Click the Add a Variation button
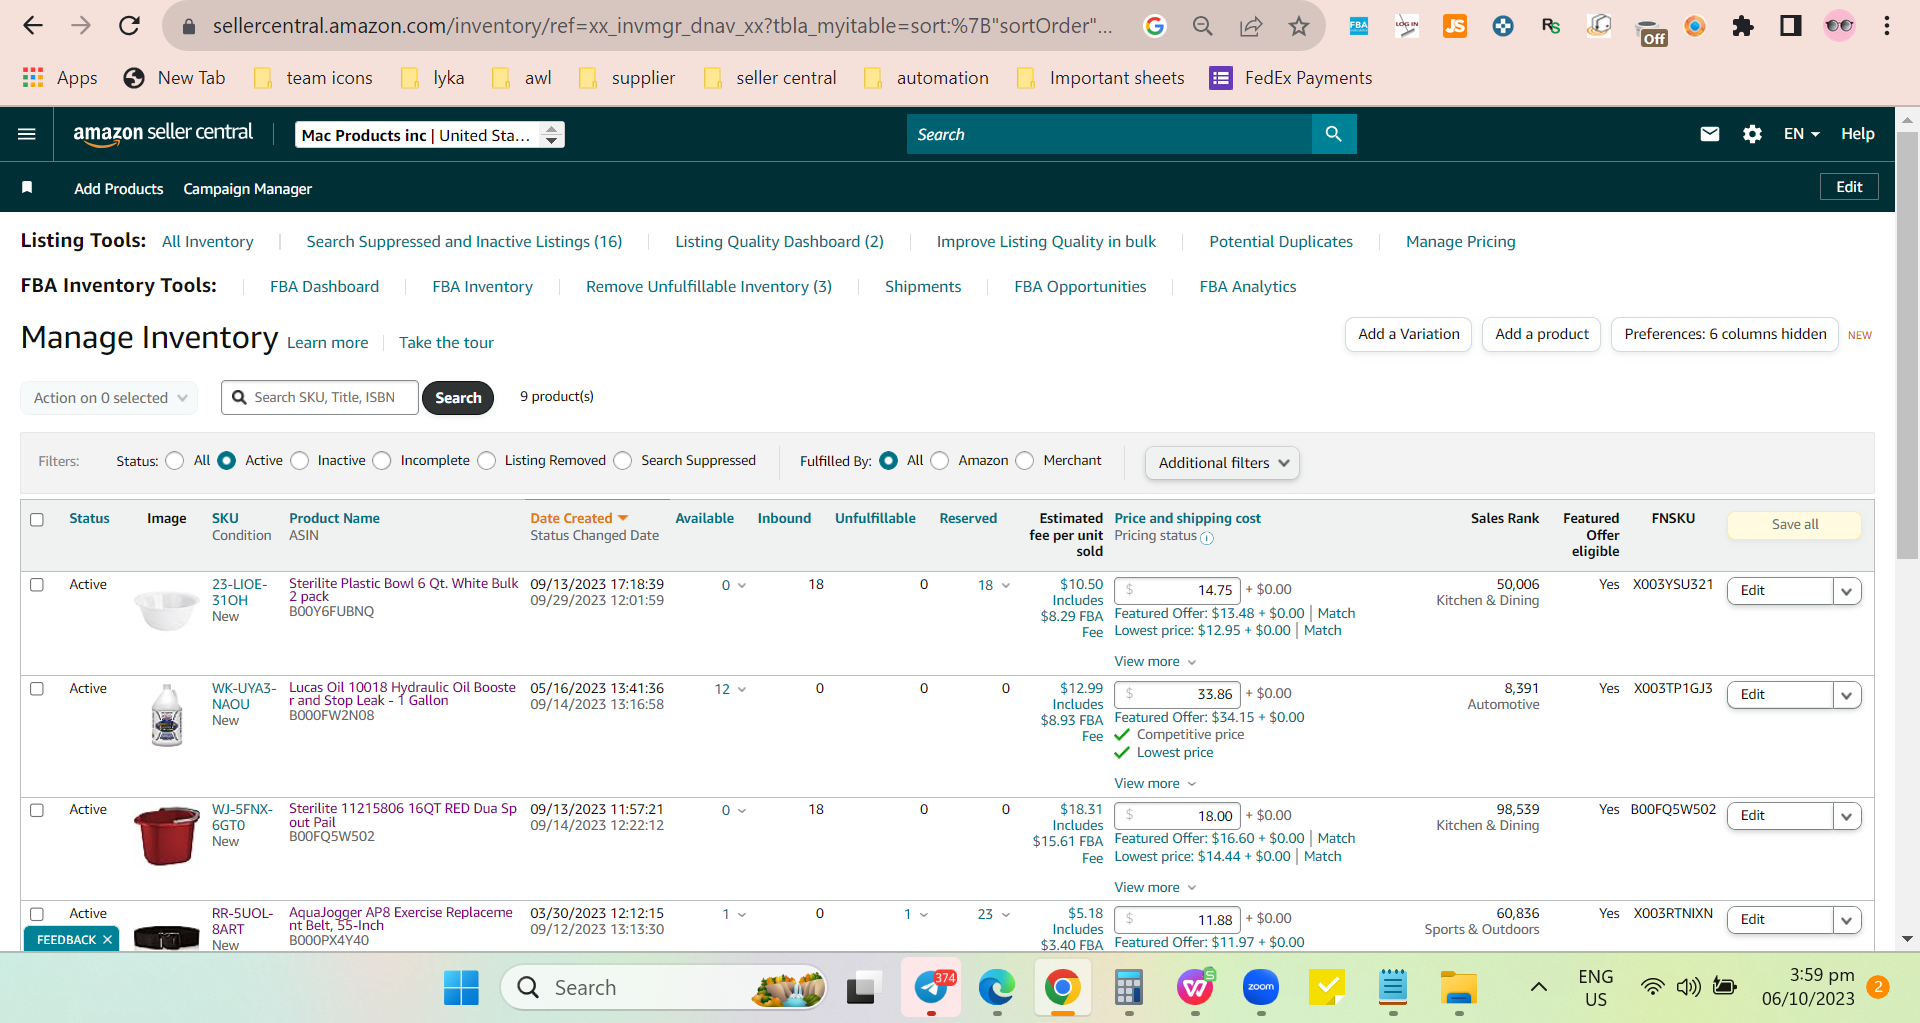This screenshot has height=1023, width=1920. click(x=1408, y=334)
